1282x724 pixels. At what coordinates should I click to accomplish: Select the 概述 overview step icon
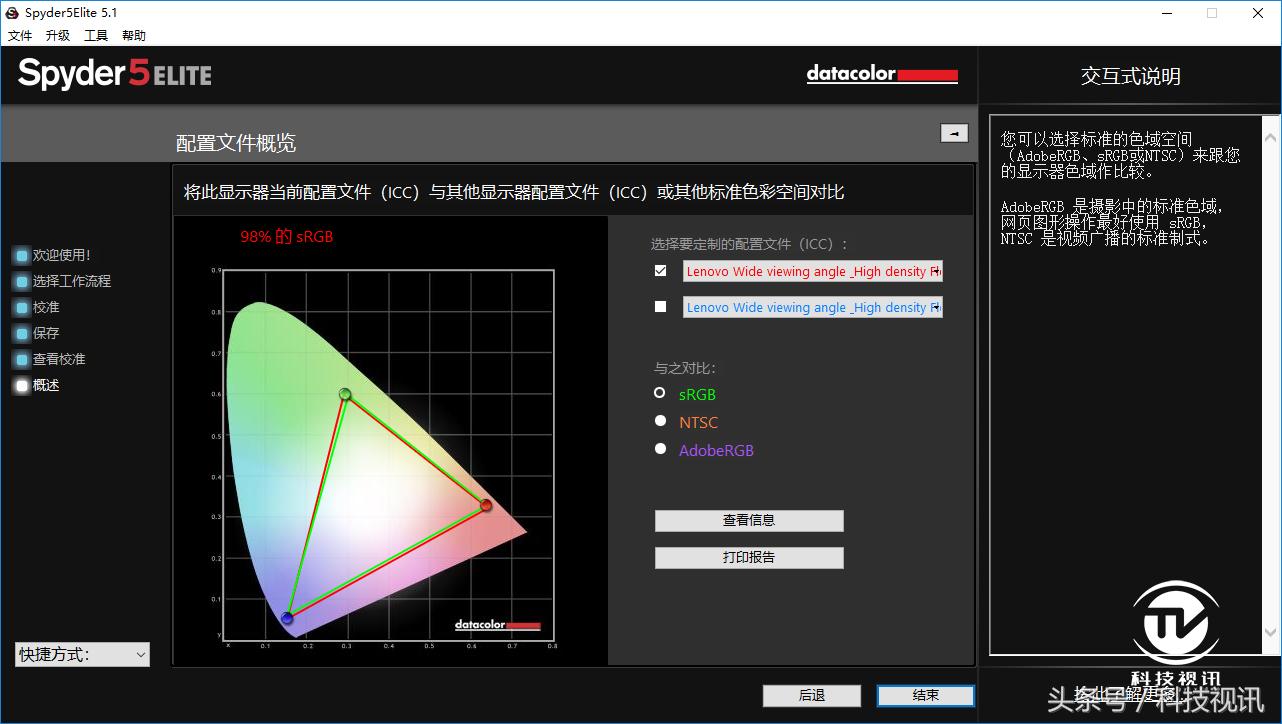click(x=21, y=385)
